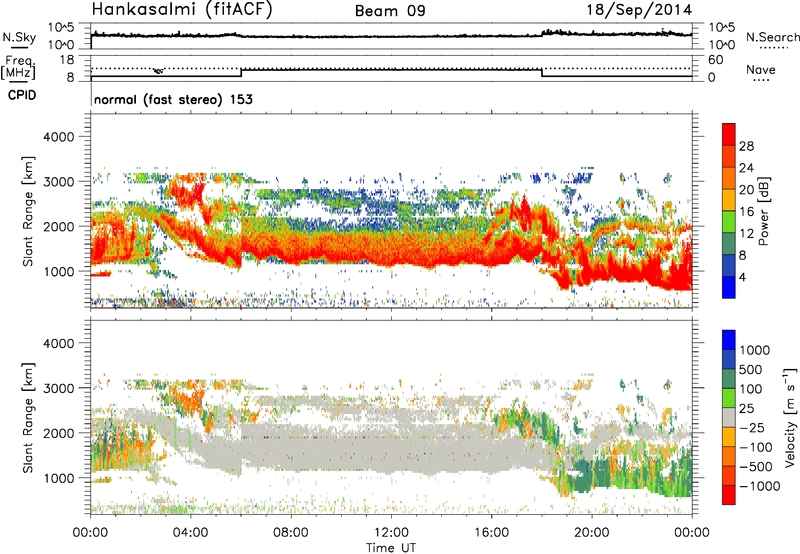This screenshot has width=800, height=554.
Task: Click the '16:00' time axis tick label
Action: pyautogui.click(x=491, y=533)
